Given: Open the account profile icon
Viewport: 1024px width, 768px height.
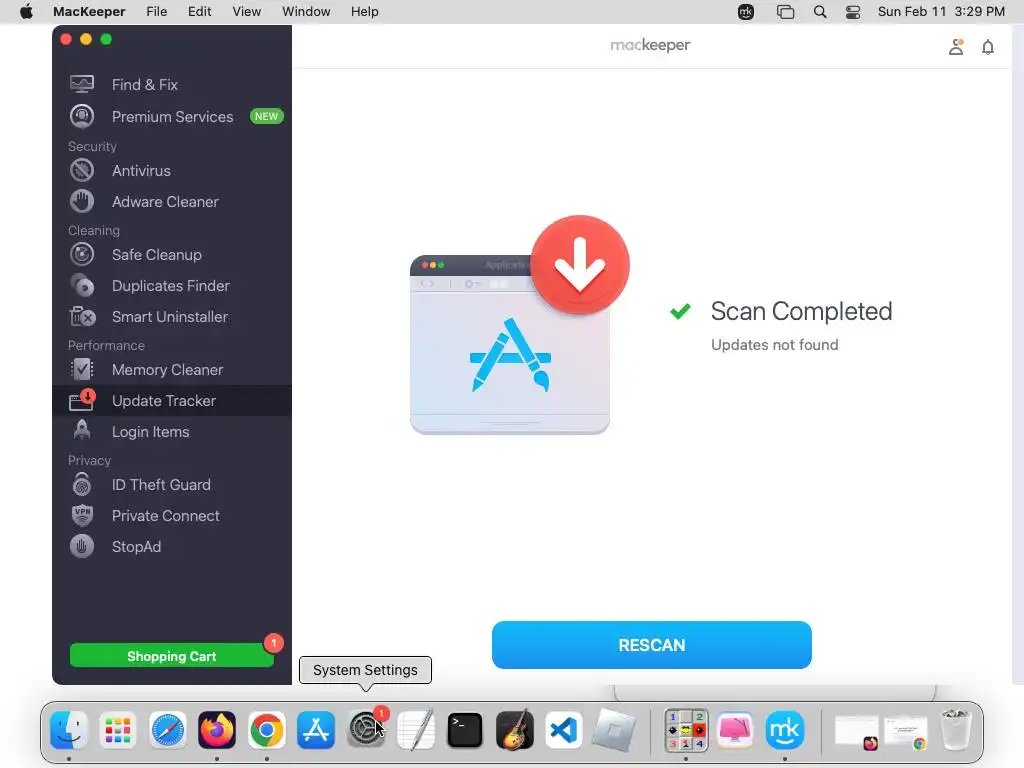Looking at the screenshot, I should coord(956,46).
